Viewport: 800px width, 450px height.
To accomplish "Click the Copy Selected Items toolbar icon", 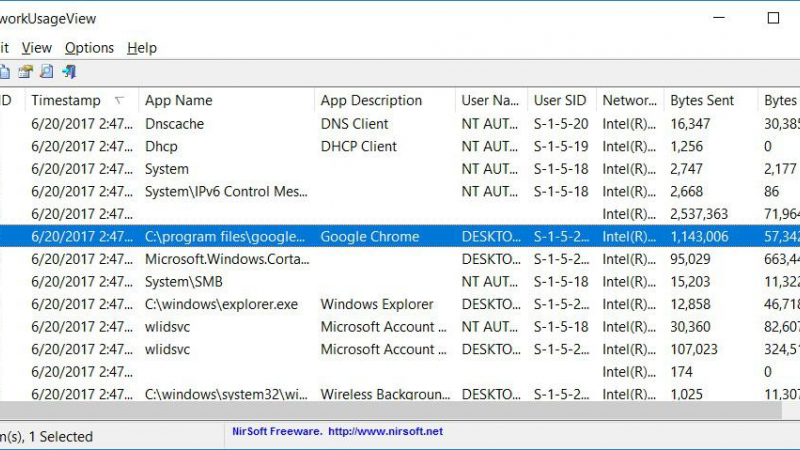I will click(x=4, y=72).
